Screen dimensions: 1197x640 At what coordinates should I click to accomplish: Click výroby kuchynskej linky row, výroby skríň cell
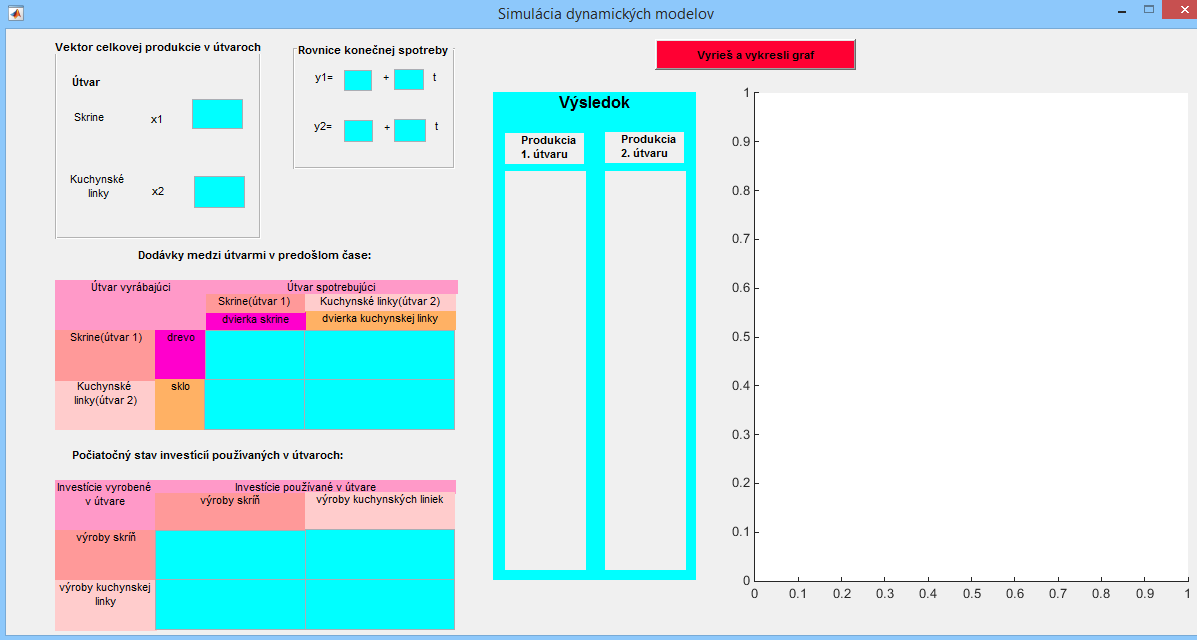pos(230,605)
